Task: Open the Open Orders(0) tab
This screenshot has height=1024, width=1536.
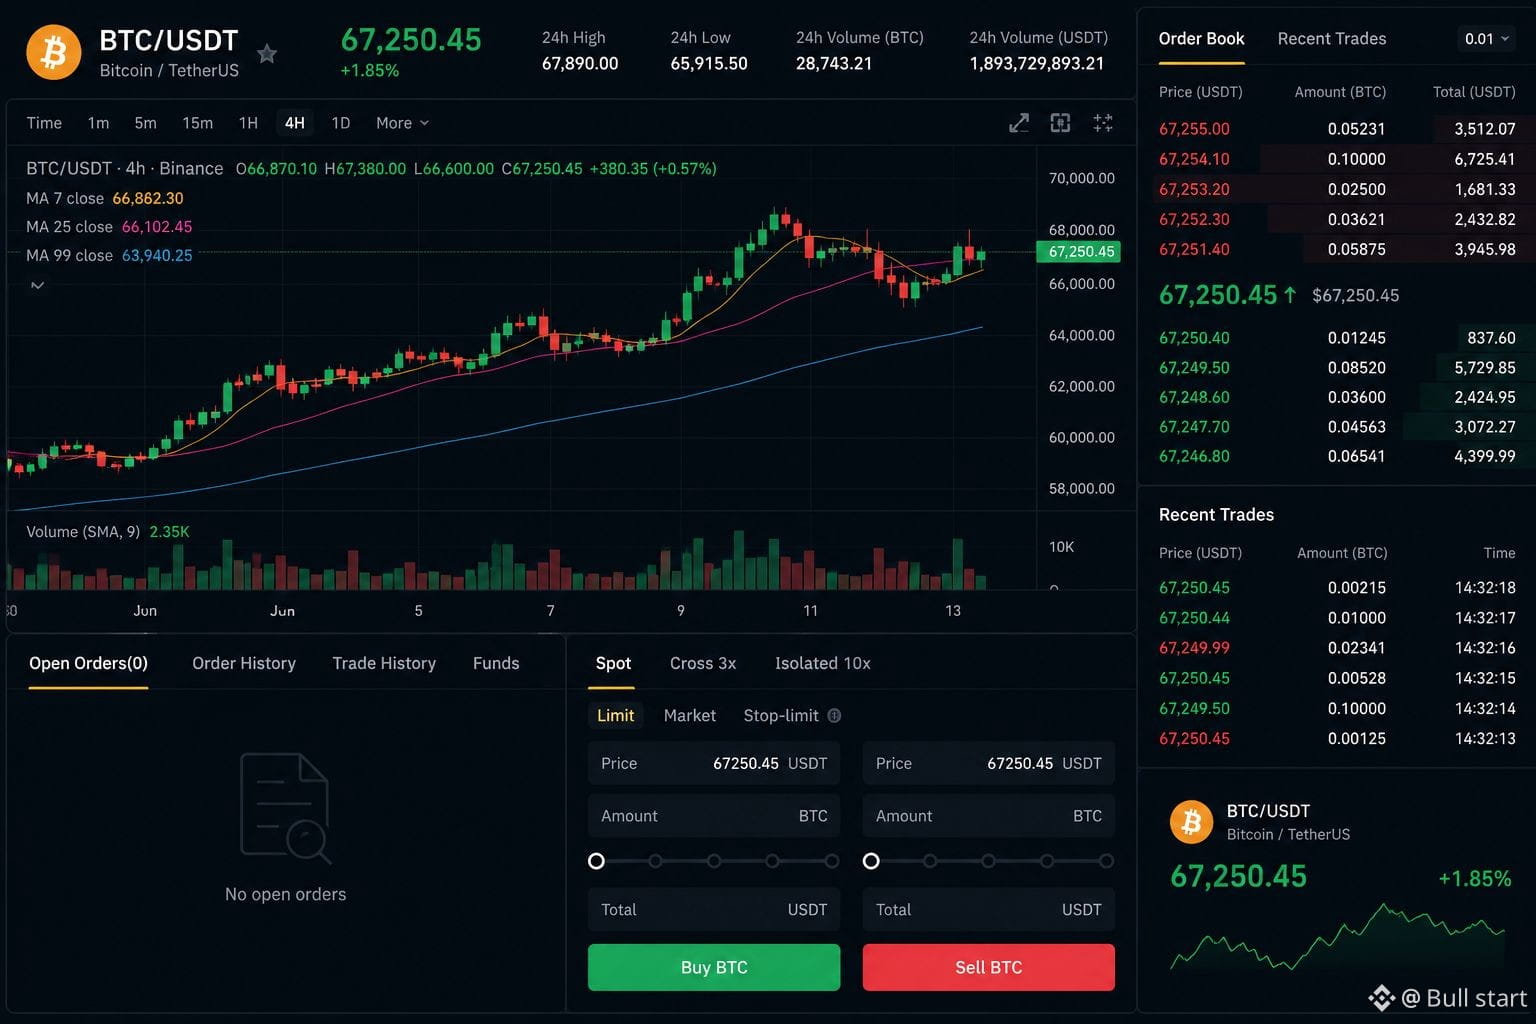Action: [88, 663]
